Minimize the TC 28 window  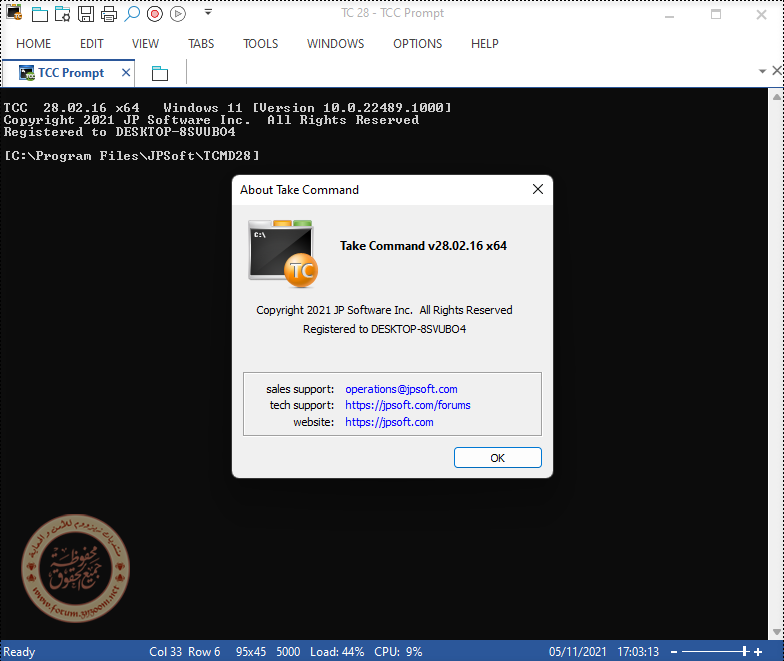click(670, 15)
